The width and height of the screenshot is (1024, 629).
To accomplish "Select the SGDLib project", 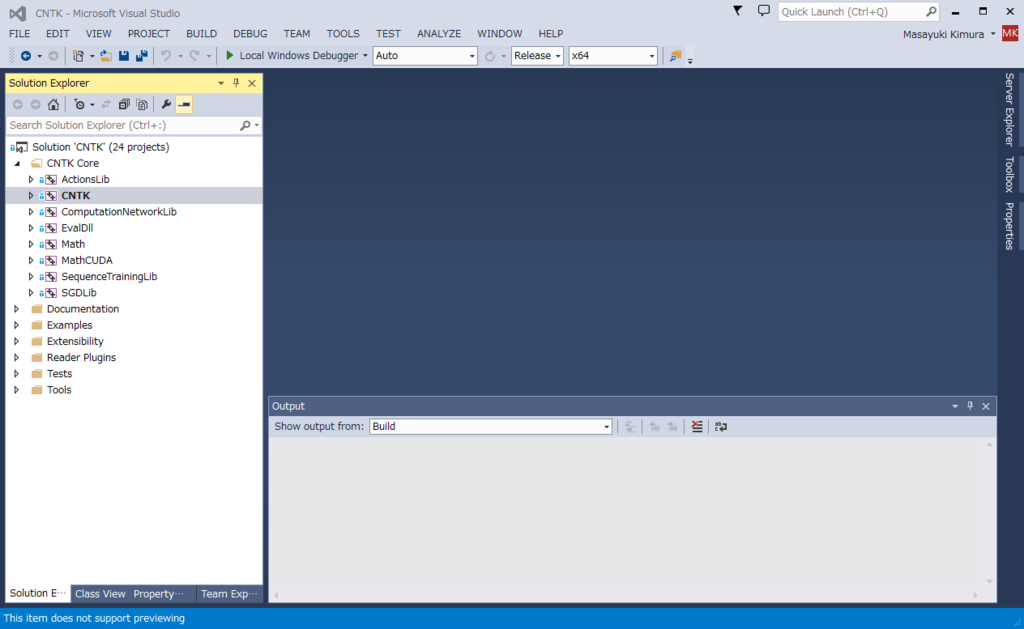I will pos(79,293).
